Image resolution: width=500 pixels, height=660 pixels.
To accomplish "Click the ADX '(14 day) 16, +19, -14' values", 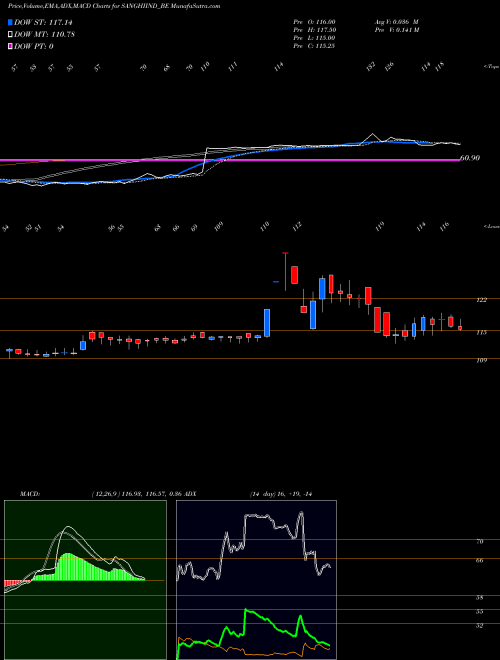I will click(x=280, y=494).
